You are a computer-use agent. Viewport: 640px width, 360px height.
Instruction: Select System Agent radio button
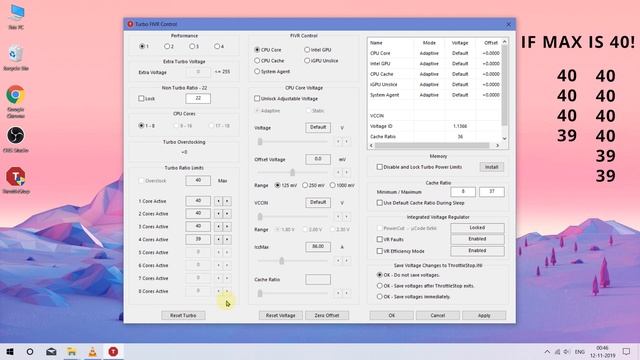click(257, 71)
